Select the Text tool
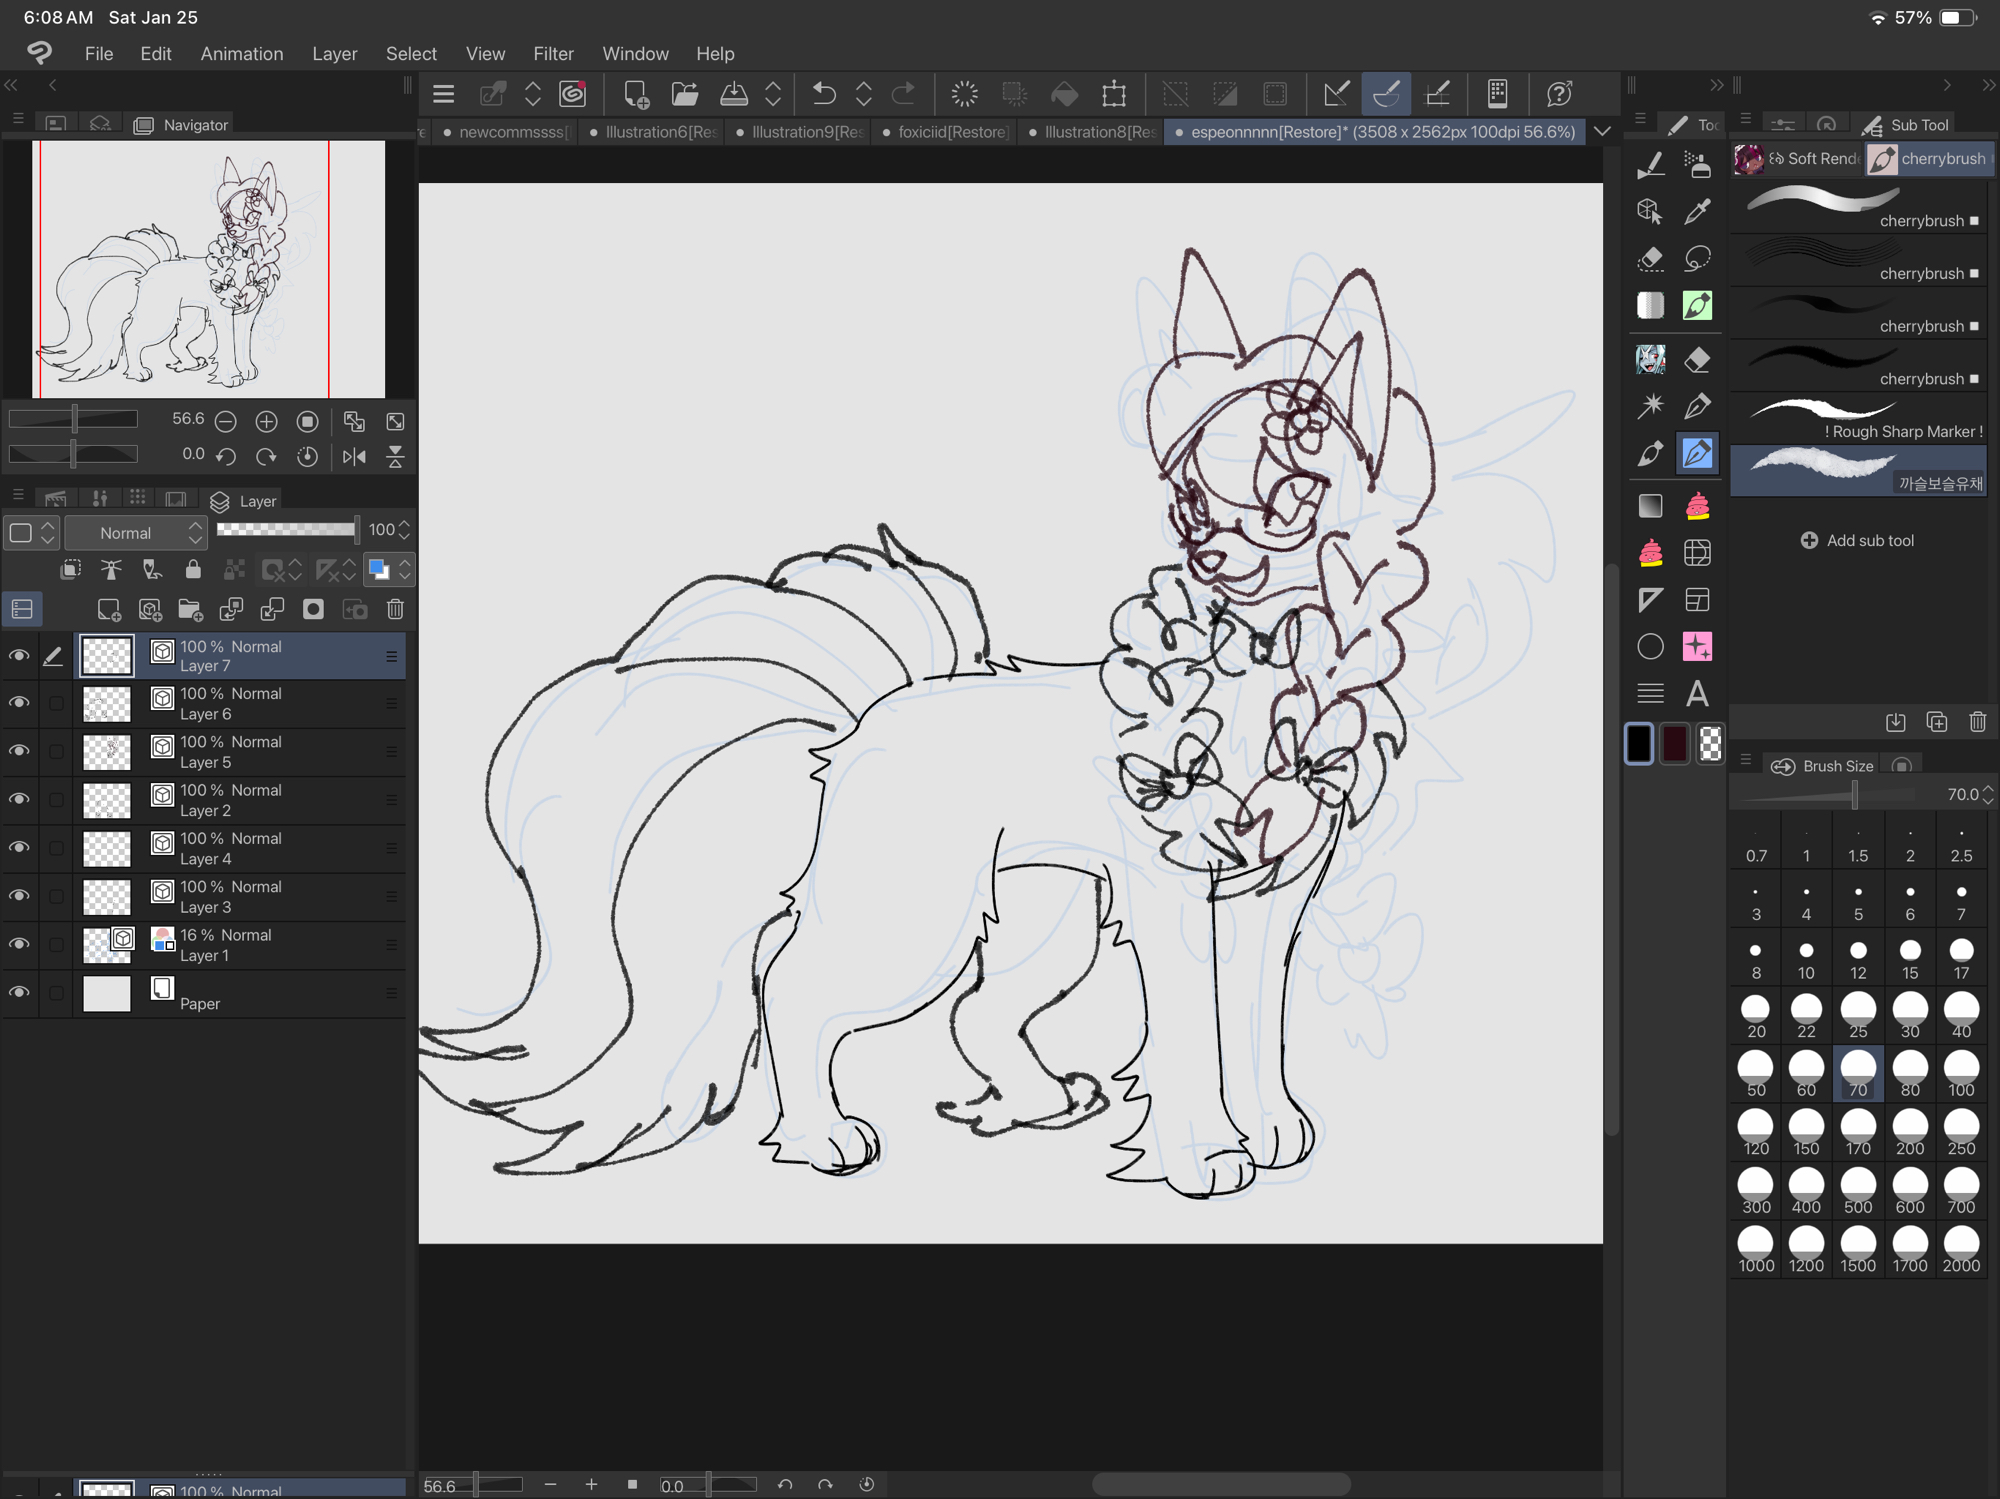Viewport: 2000px width, 1499px height. pos(1697,693)
